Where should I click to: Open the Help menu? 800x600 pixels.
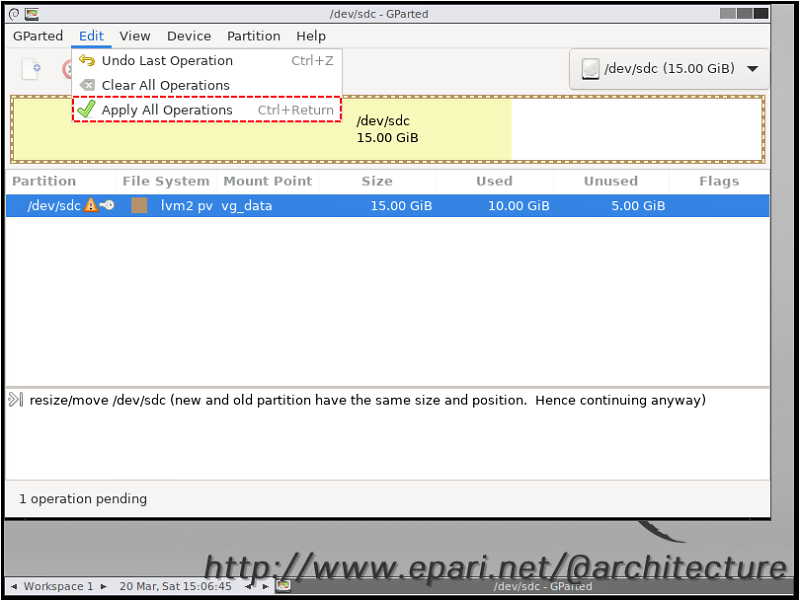click(311, 36)
